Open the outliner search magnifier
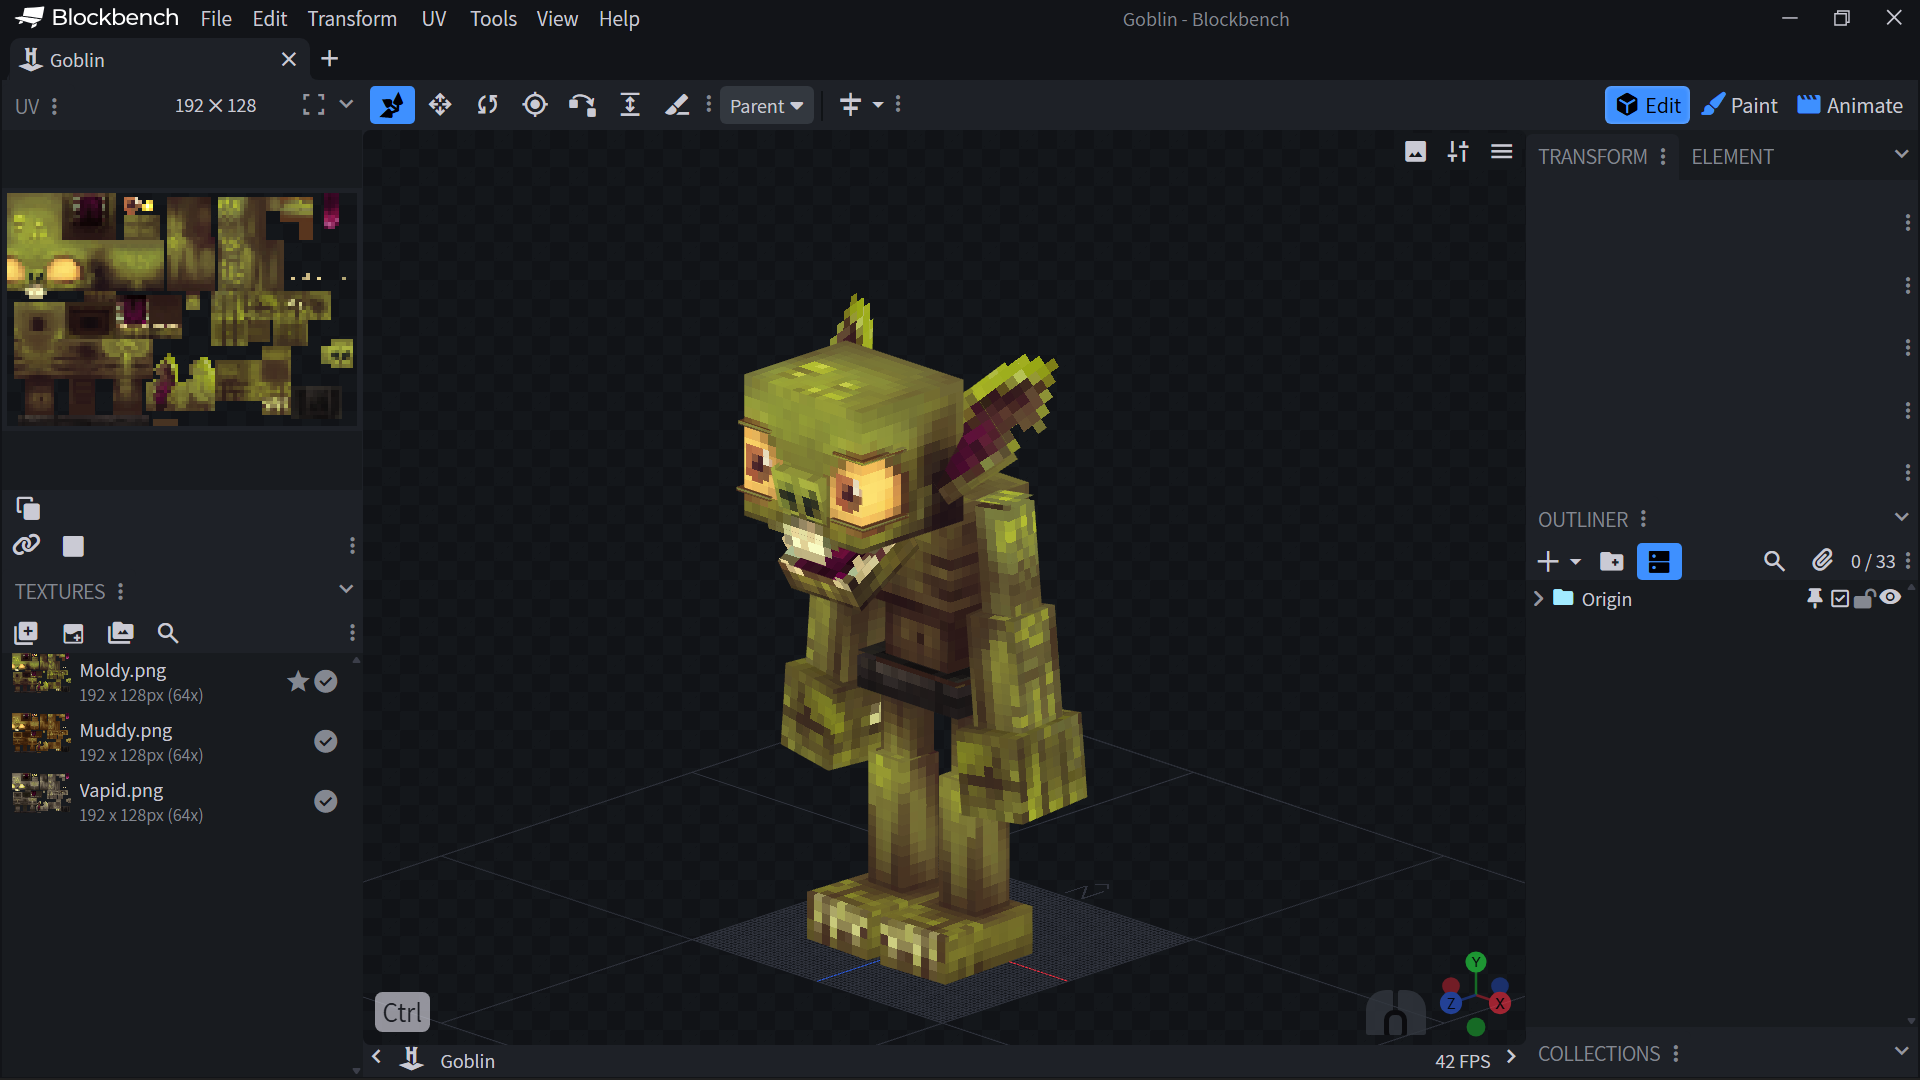This screenshot has width=1920, height=1080. 1774,562
